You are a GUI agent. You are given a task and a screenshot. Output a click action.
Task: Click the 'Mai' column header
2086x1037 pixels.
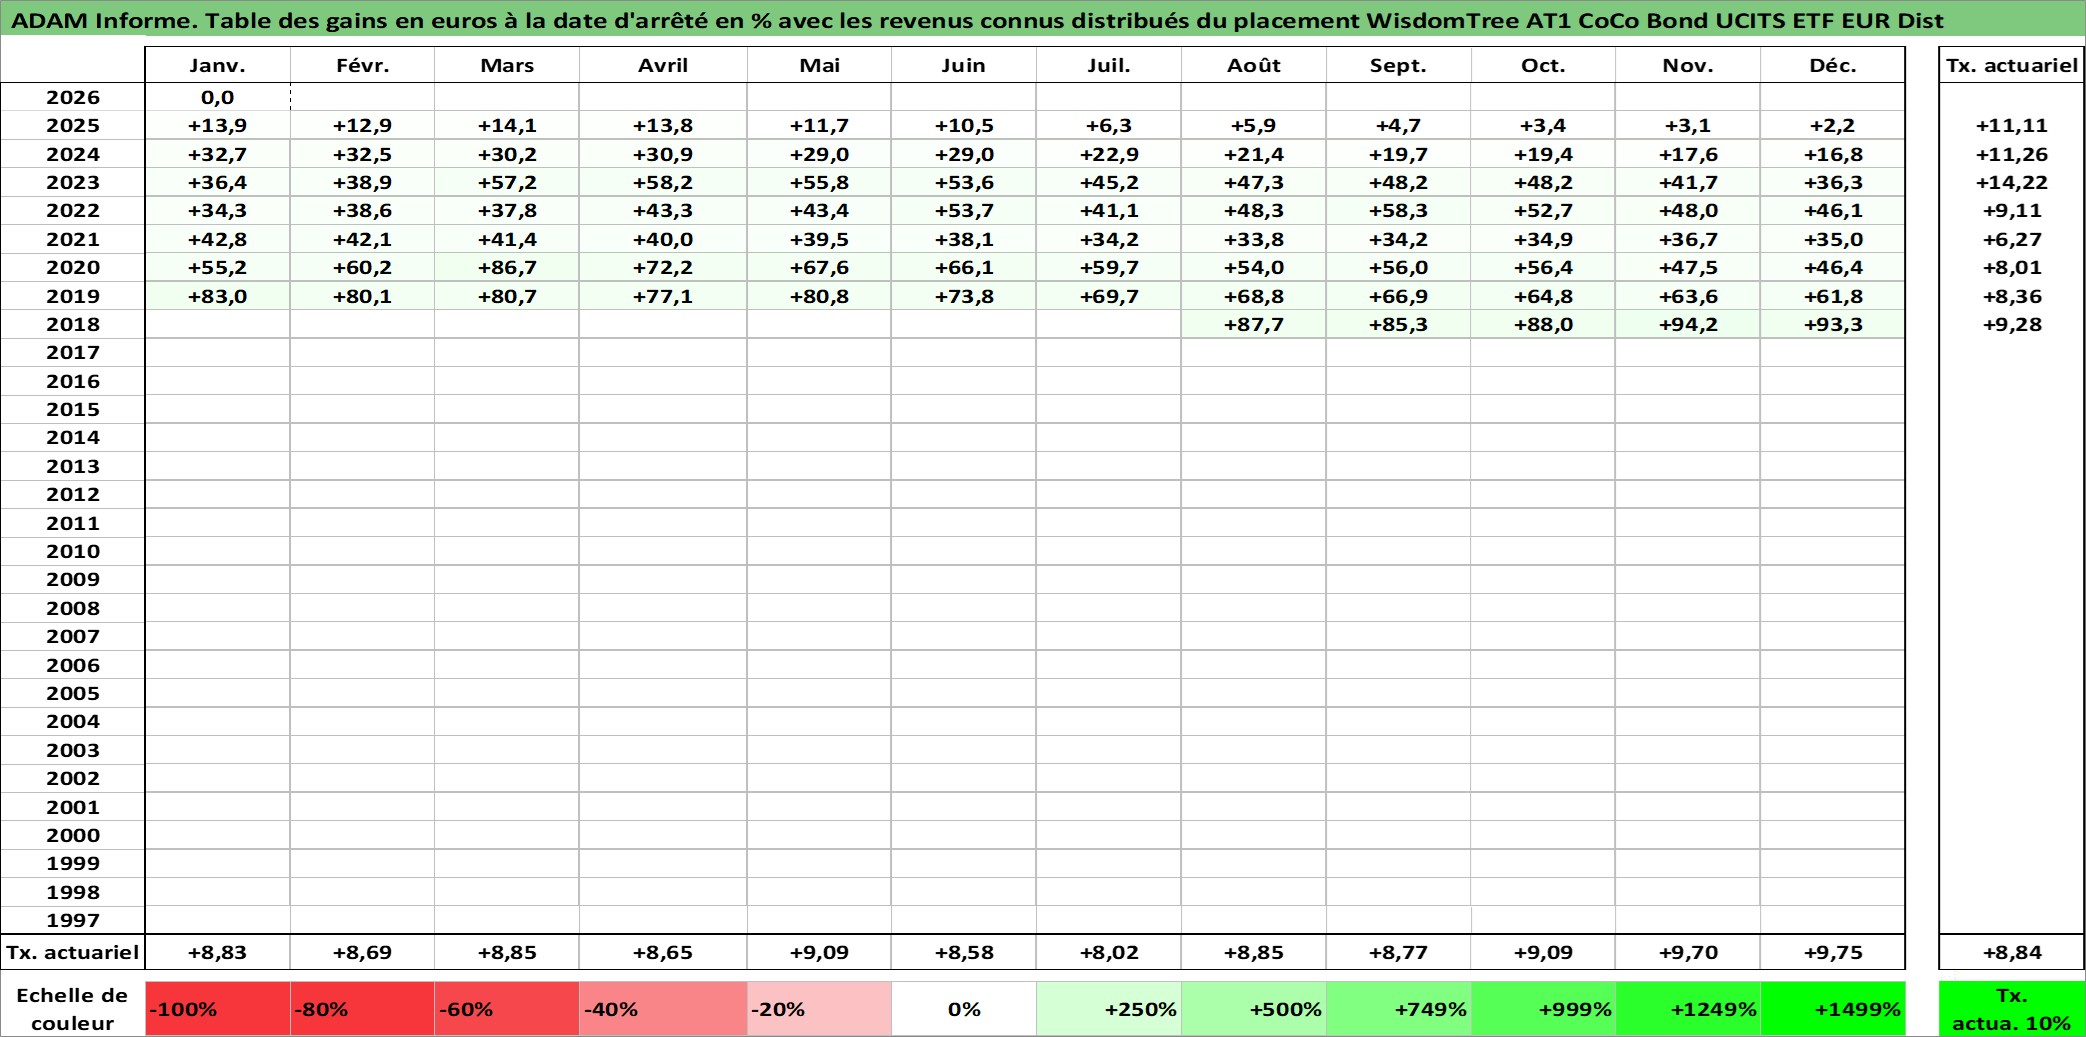(819, 65)
